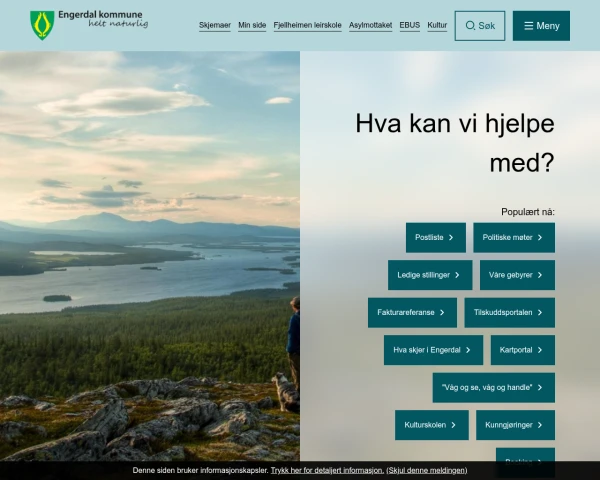Open the Meny hamburger menu
The height and width of the screenshot is (480, 600).
[x=541, y=26]
